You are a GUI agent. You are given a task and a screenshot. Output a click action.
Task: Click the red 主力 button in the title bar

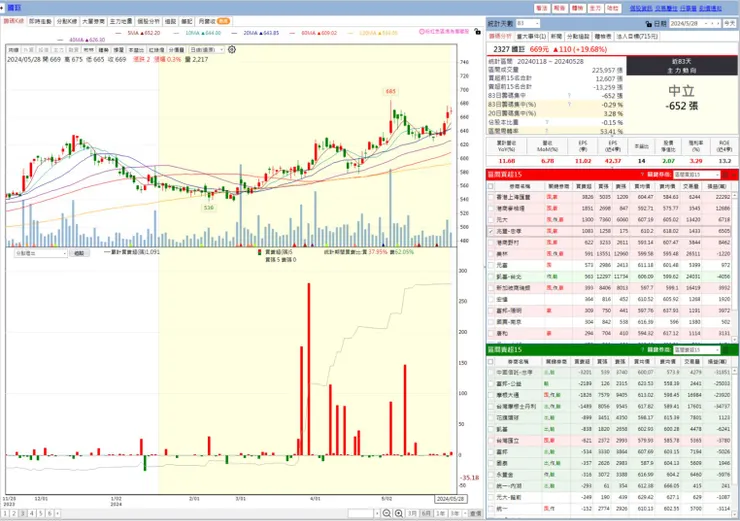click(595, 8)
